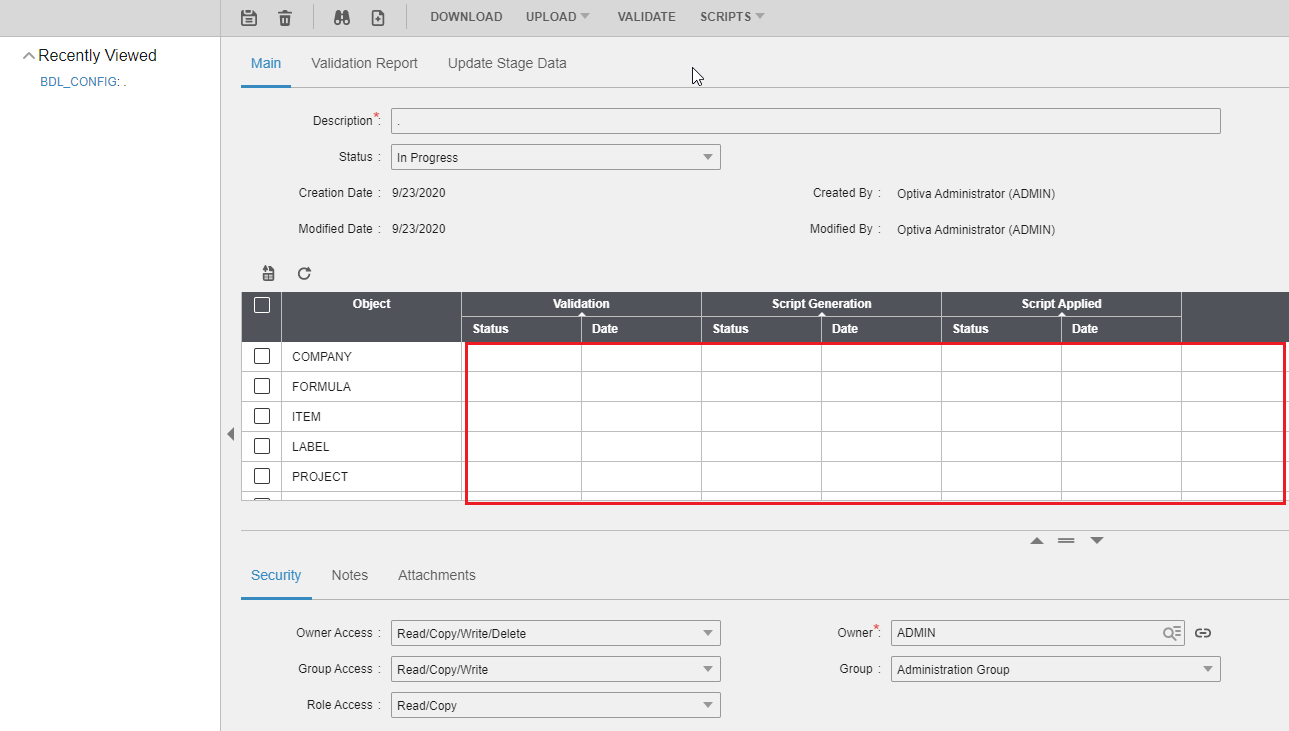Switch to the Validation Report tab
Image resolution: width=1289 pixels, height=731 pixels.
point(364,63)
